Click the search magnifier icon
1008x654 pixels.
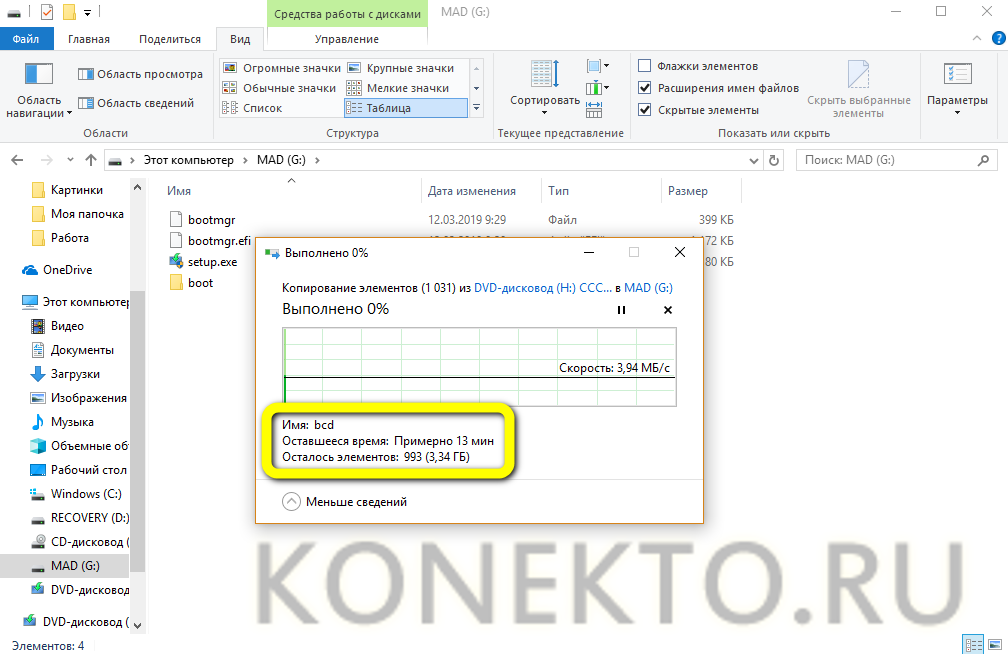tap(984, 160)
